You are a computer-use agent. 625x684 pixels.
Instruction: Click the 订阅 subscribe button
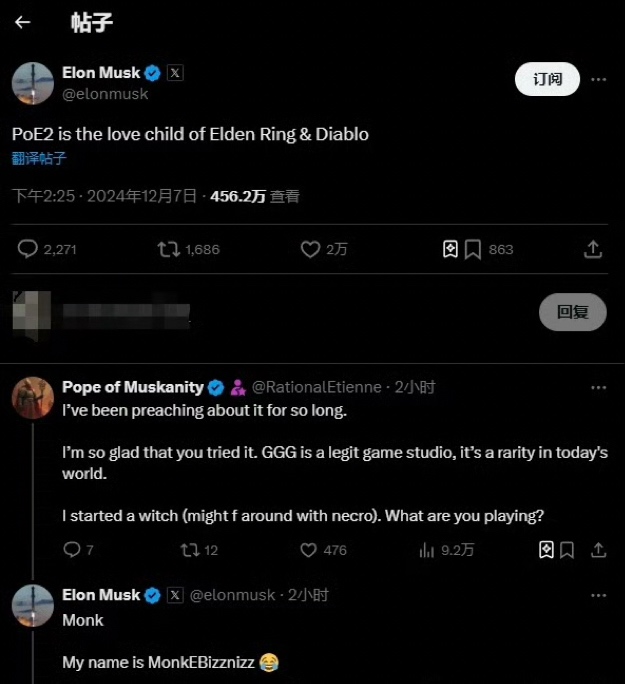[547, 79]
